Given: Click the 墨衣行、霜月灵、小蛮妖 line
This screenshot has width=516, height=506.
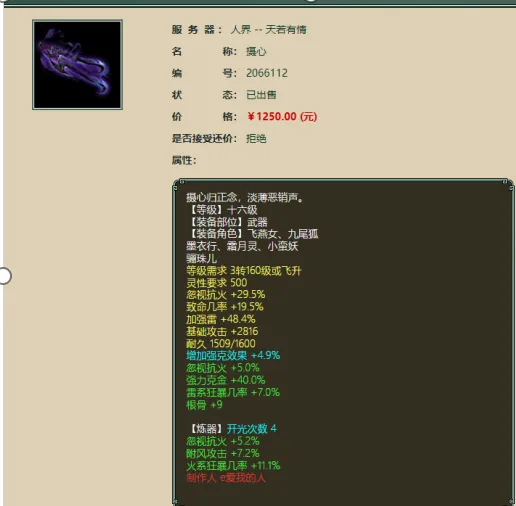Looking at the screenshot, I should [242, 246].
